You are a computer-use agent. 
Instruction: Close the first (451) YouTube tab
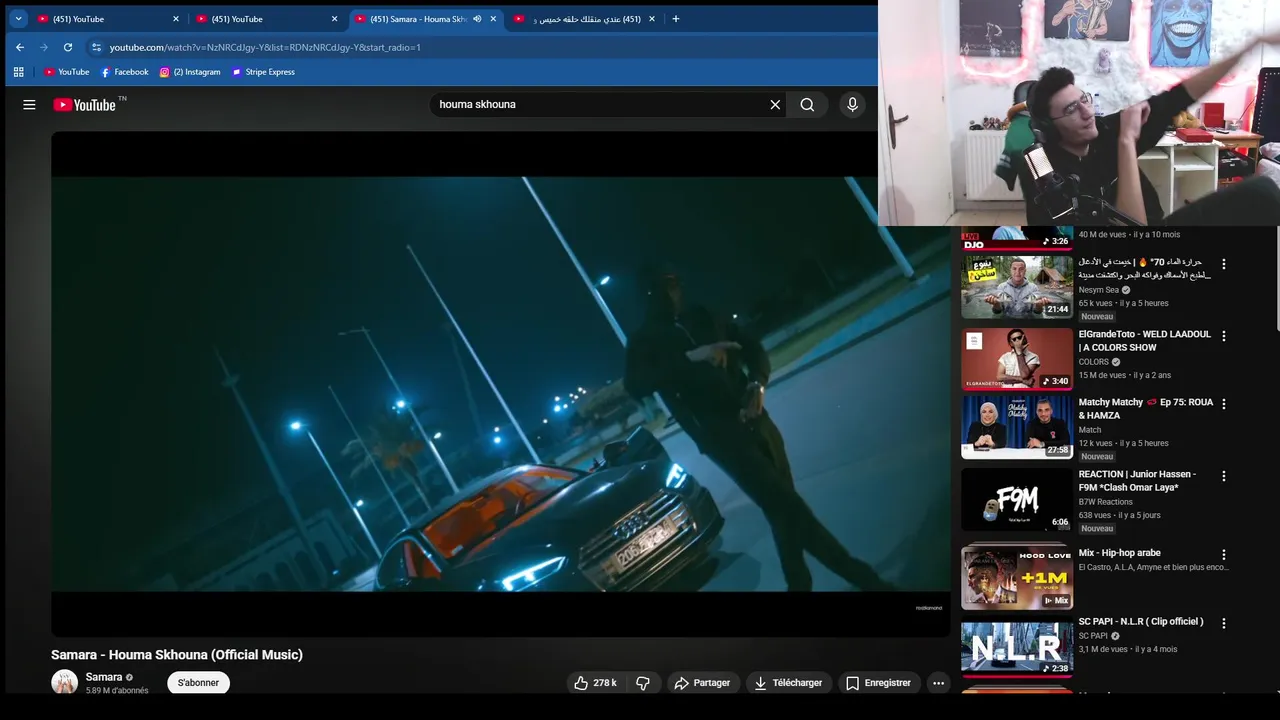176,19
